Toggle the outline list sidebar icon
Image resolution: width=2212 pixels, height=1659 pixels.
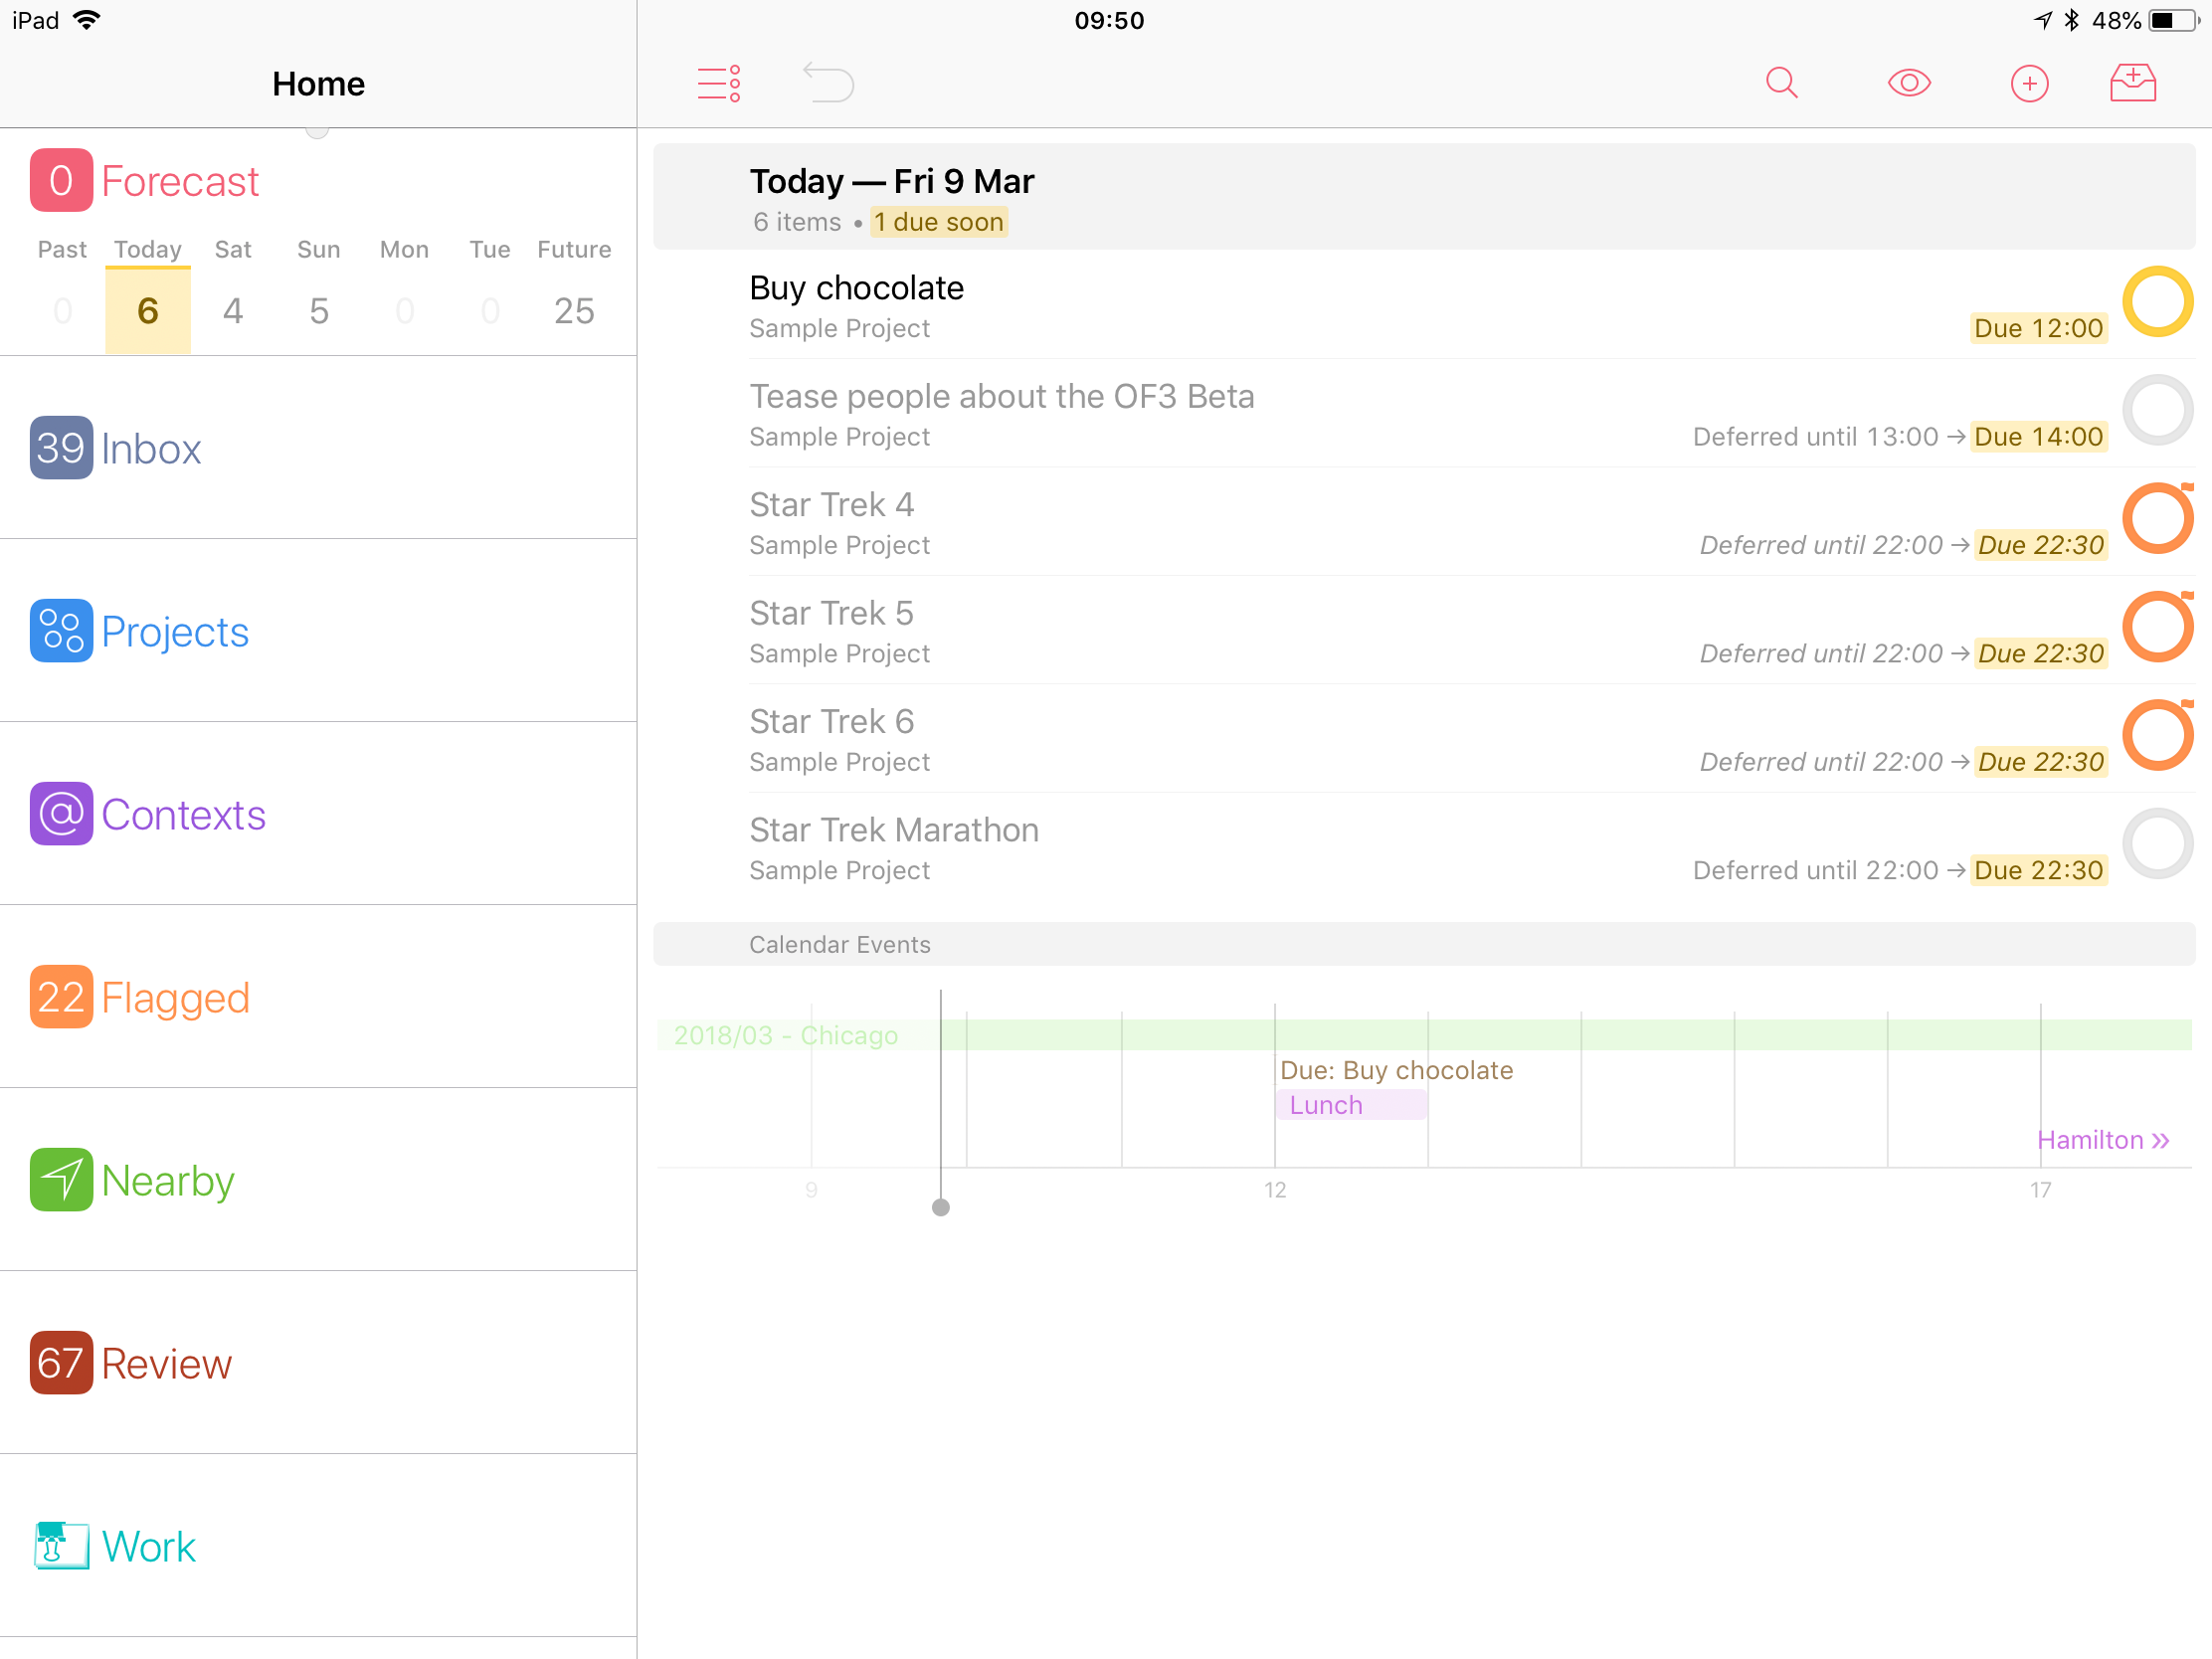click(718, 83)
